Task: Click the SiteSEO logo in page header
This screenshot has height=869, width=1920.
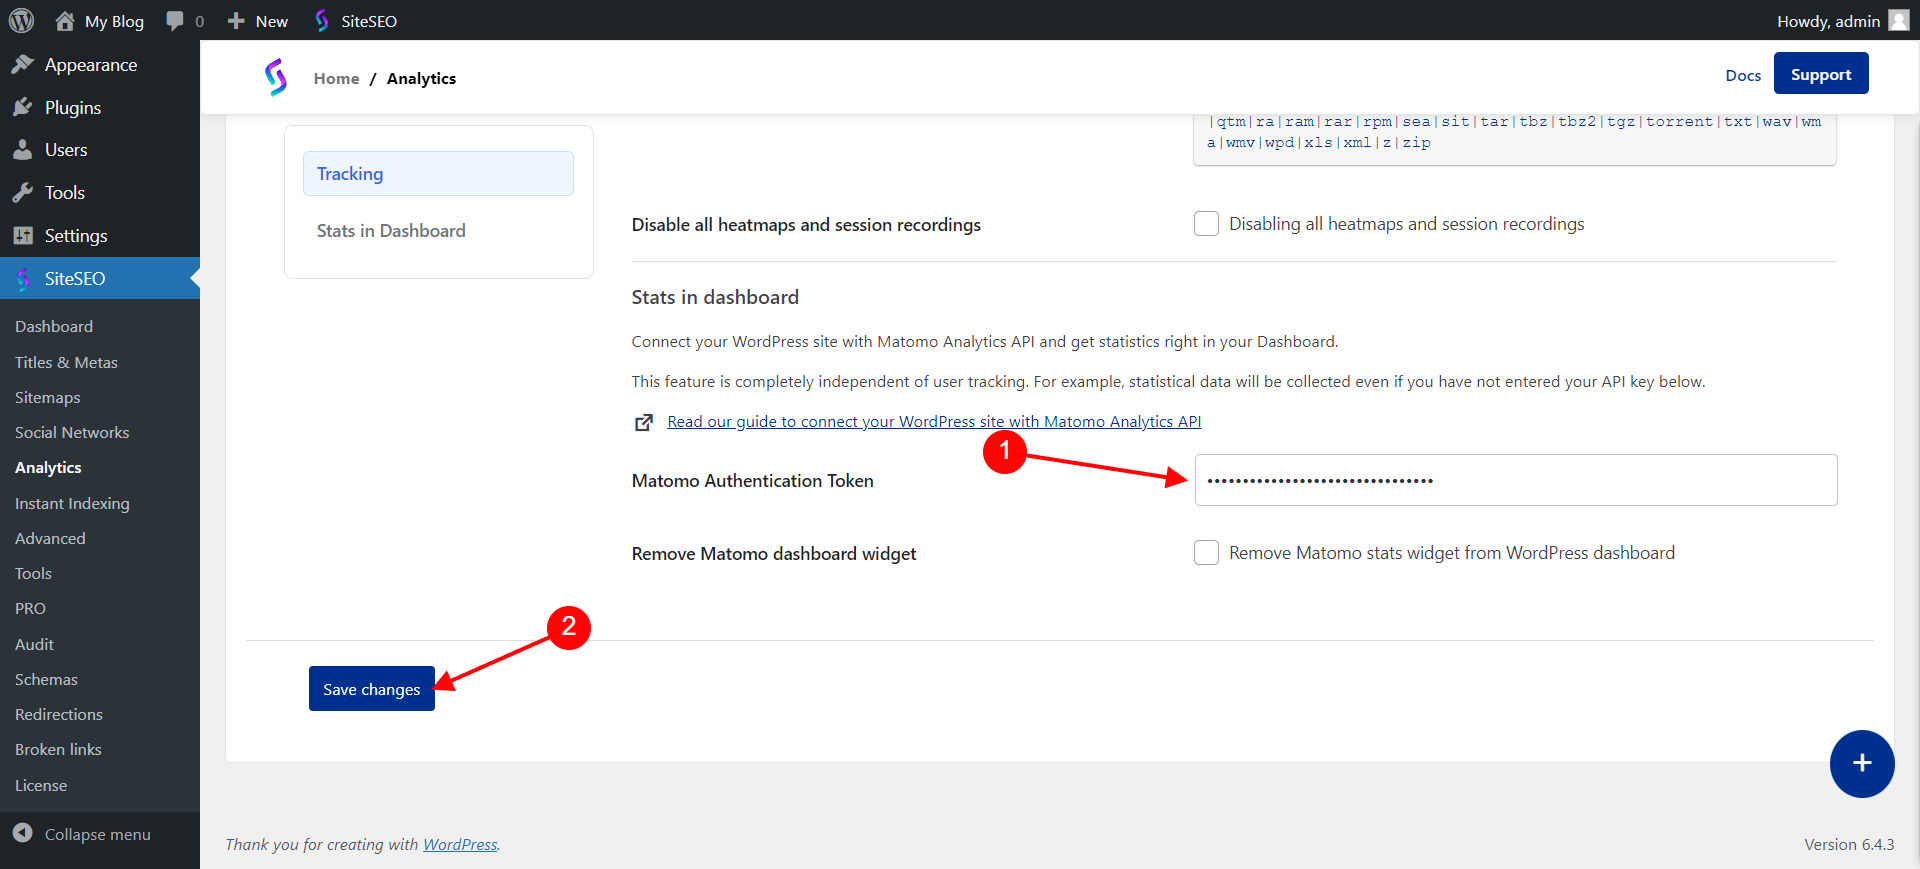Action: click(276, 78)
